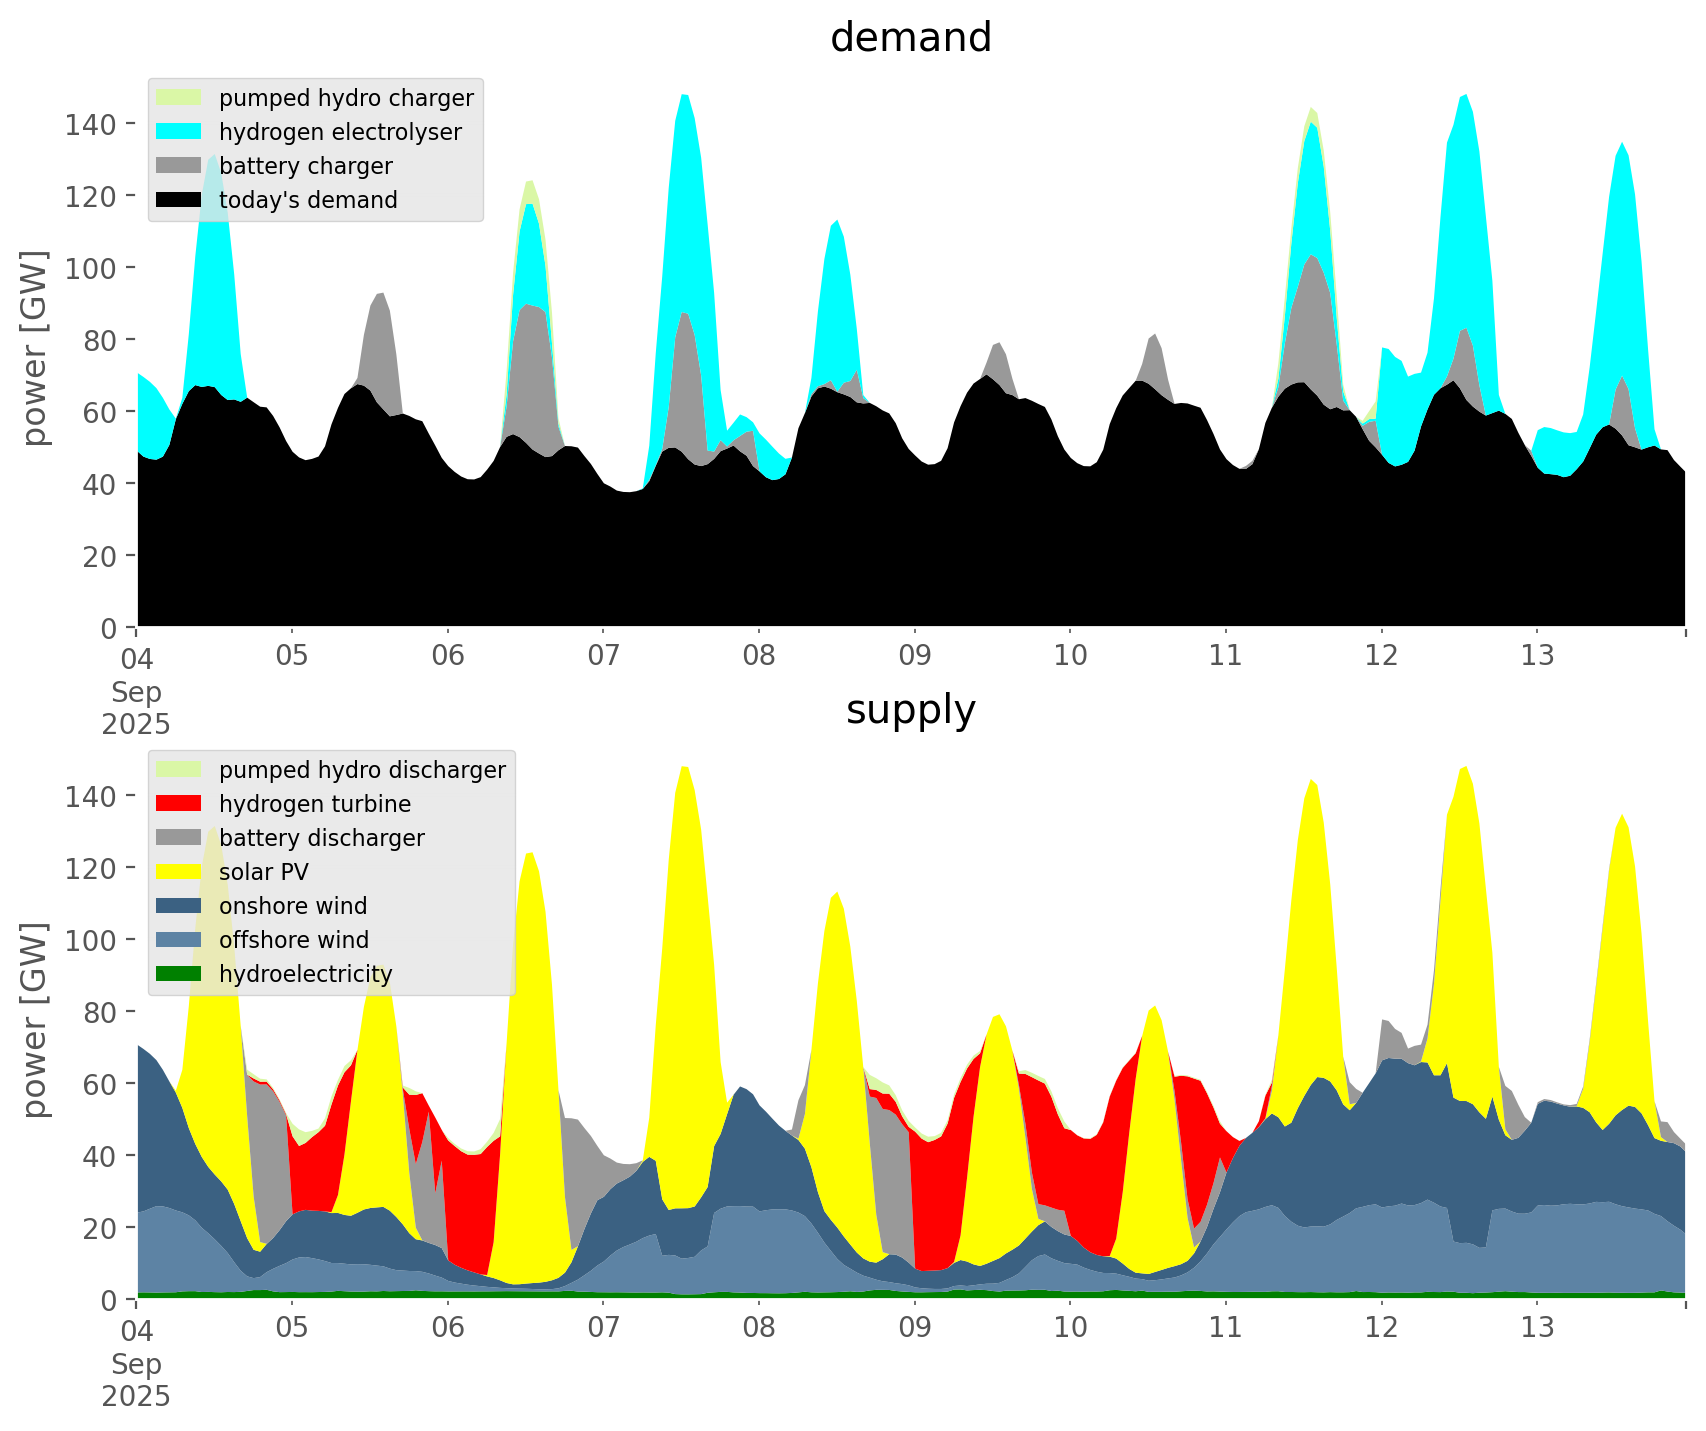
Task: Click the "demand" chart title
Action: (x=910, y=38)
